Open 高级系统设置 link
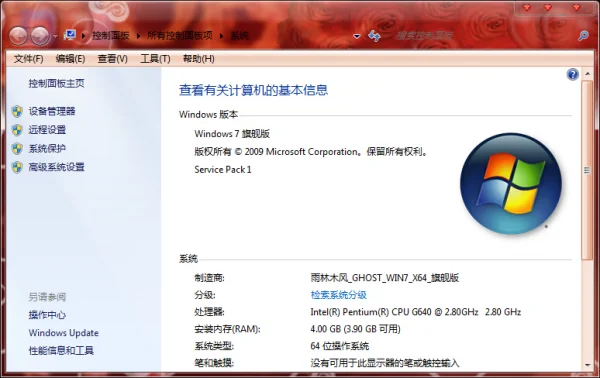The height and width of the screenshot is (378, 600). pyautogui.click(x=57, y=167)
